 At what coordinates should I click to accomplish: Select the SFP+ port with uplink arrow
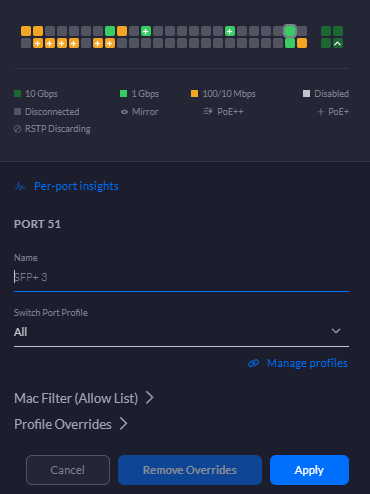[338, 43]
